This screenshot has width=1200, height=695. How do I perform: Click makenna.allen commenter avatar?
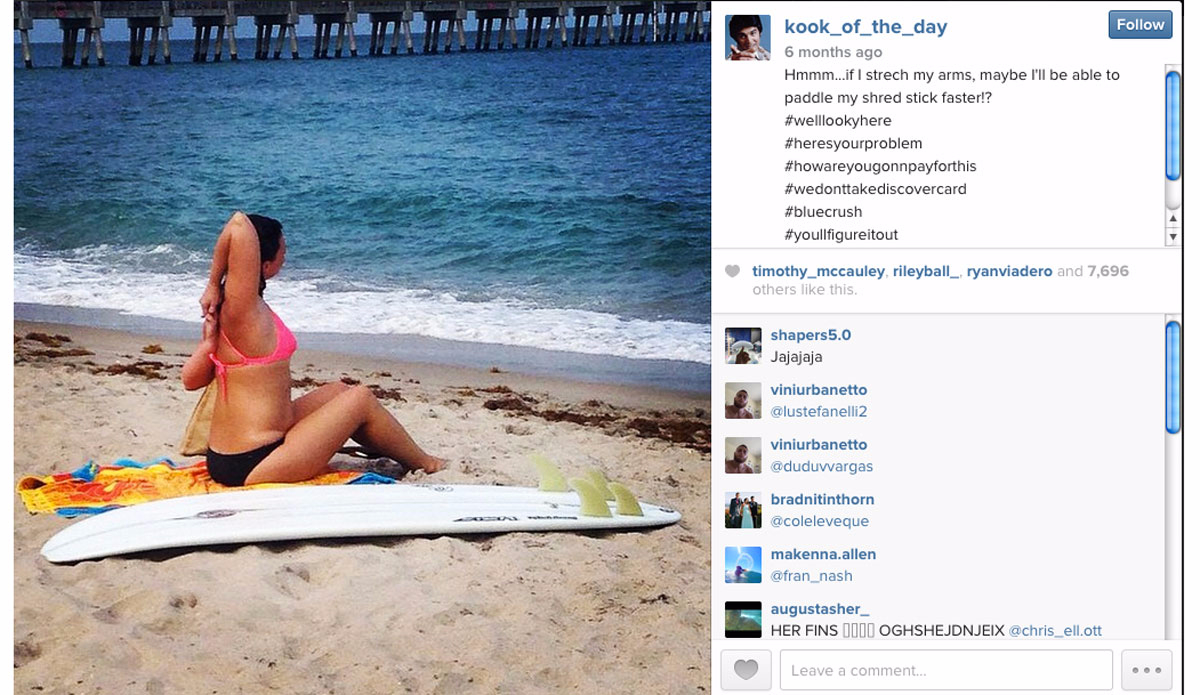click(x=743, y=565)
